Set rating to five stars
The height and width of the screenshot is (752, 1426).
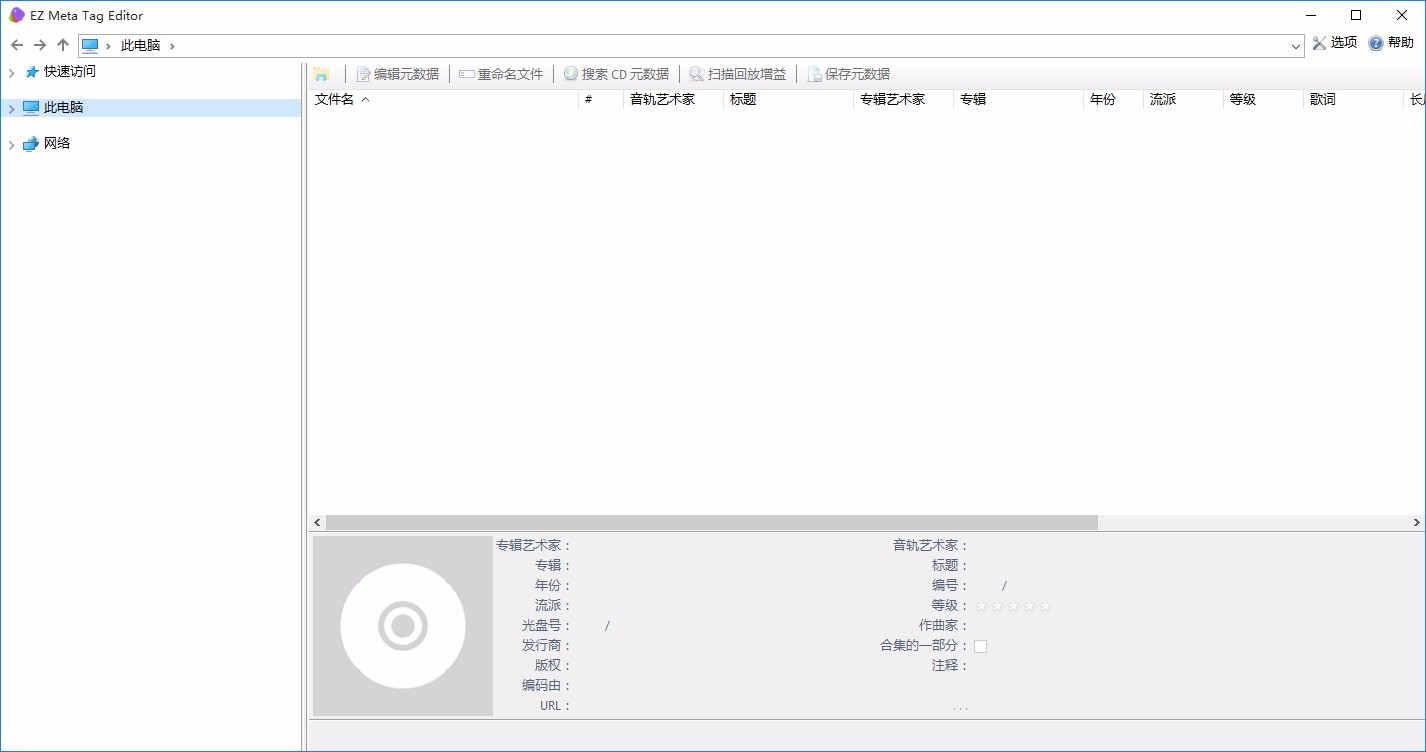pyautogui.click(x=1045, y=606)
